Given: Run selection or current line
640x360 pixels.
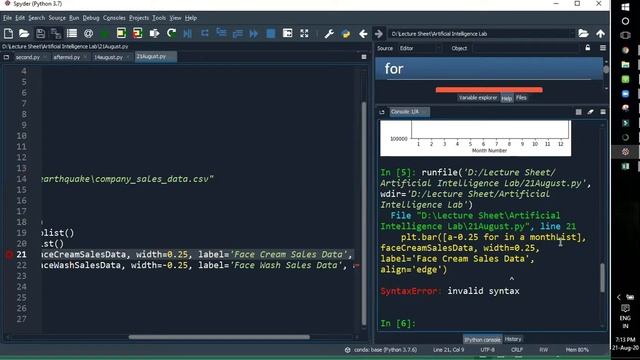Looking at the screenshot, I should click(x=154, y=33).
